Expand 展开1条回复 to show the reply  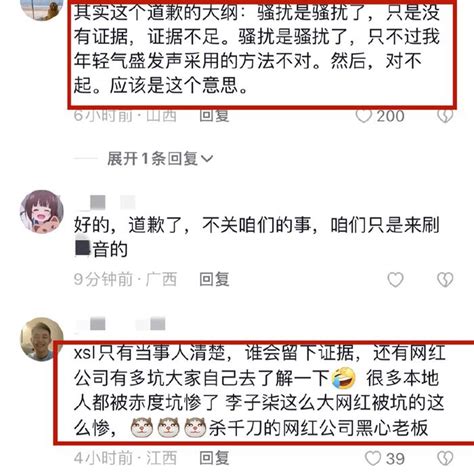pos(160,159)
